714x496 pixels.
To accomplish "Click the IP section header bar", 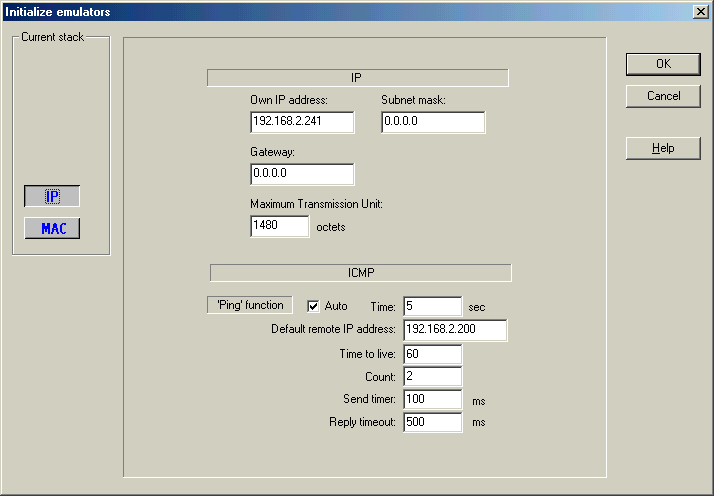I will pyautogui.click(x=357, y=78).
